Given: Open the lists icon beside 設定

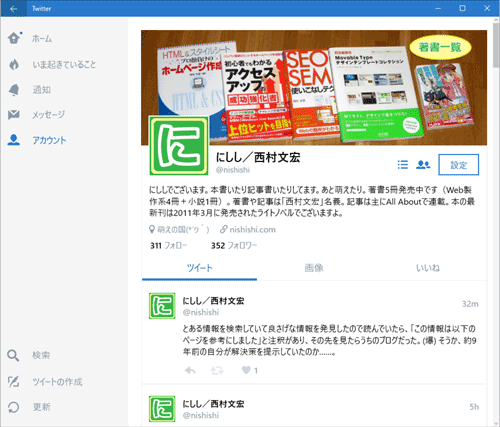Looking at the screenshot, I should pos(403,164).
